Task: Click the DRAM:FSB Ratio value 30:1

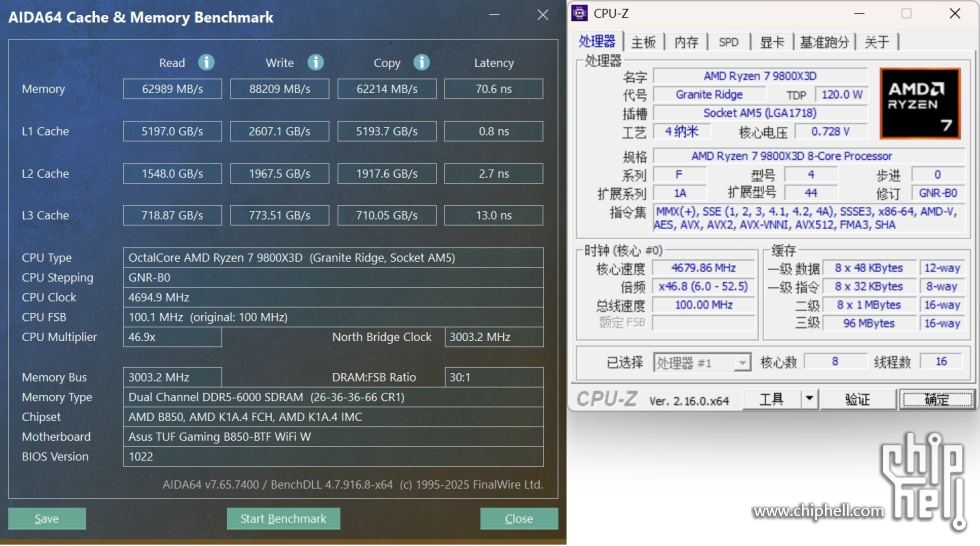Action: [494, 377]
